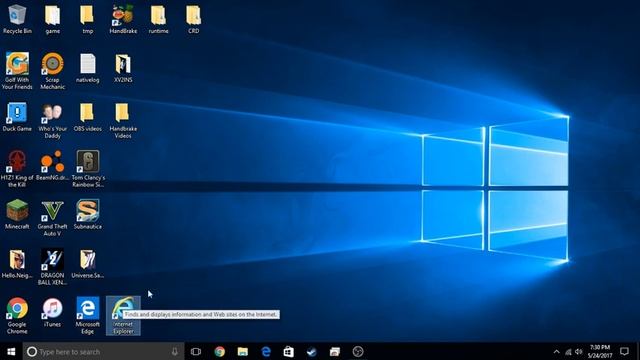640x360 pixels.
Task: Select the Scrap Mechanic icon
Action: (x=52, y=71)
